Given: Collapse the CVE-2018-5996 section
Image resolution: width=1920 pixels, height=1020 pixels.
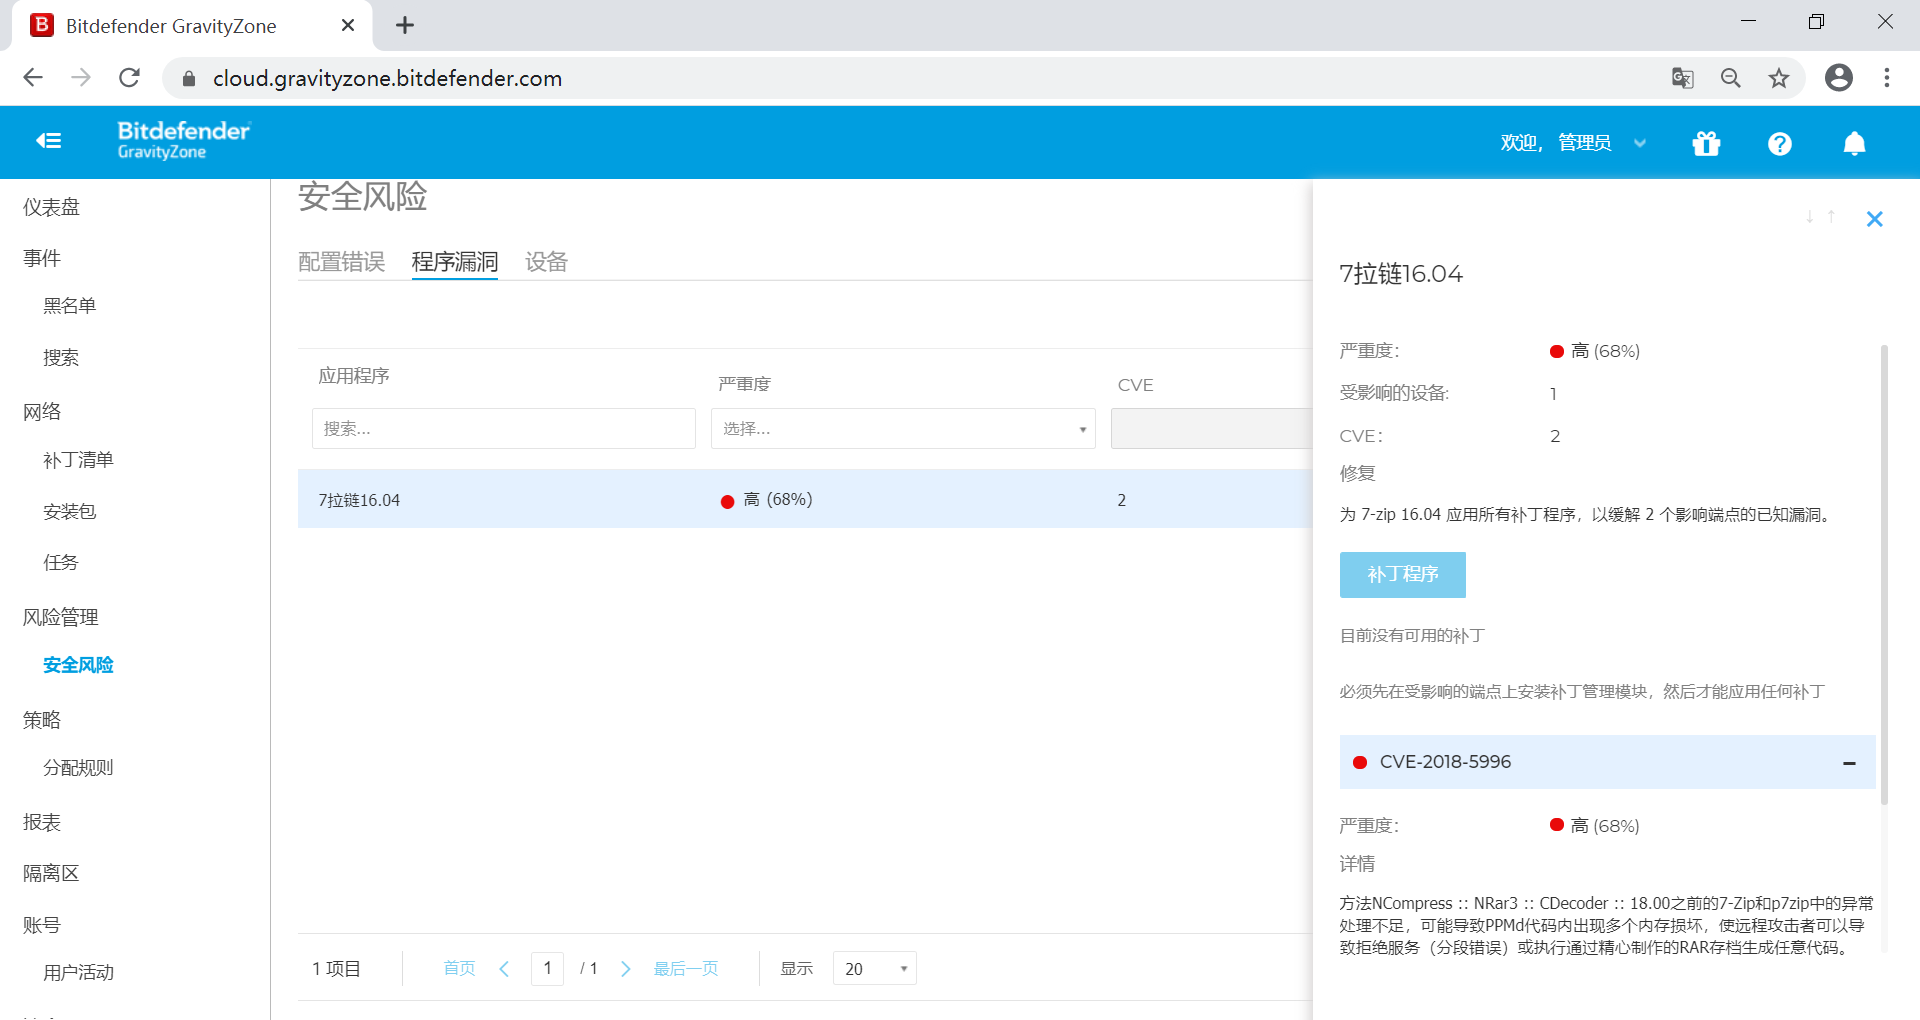Looking at the screenshot, I should 1849,763.
